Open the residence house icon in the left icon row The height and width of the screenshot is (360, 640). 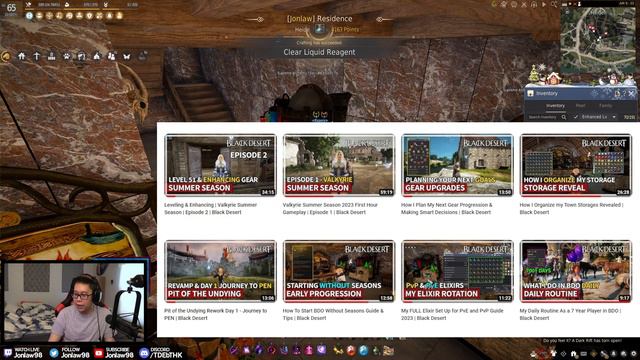22,56
